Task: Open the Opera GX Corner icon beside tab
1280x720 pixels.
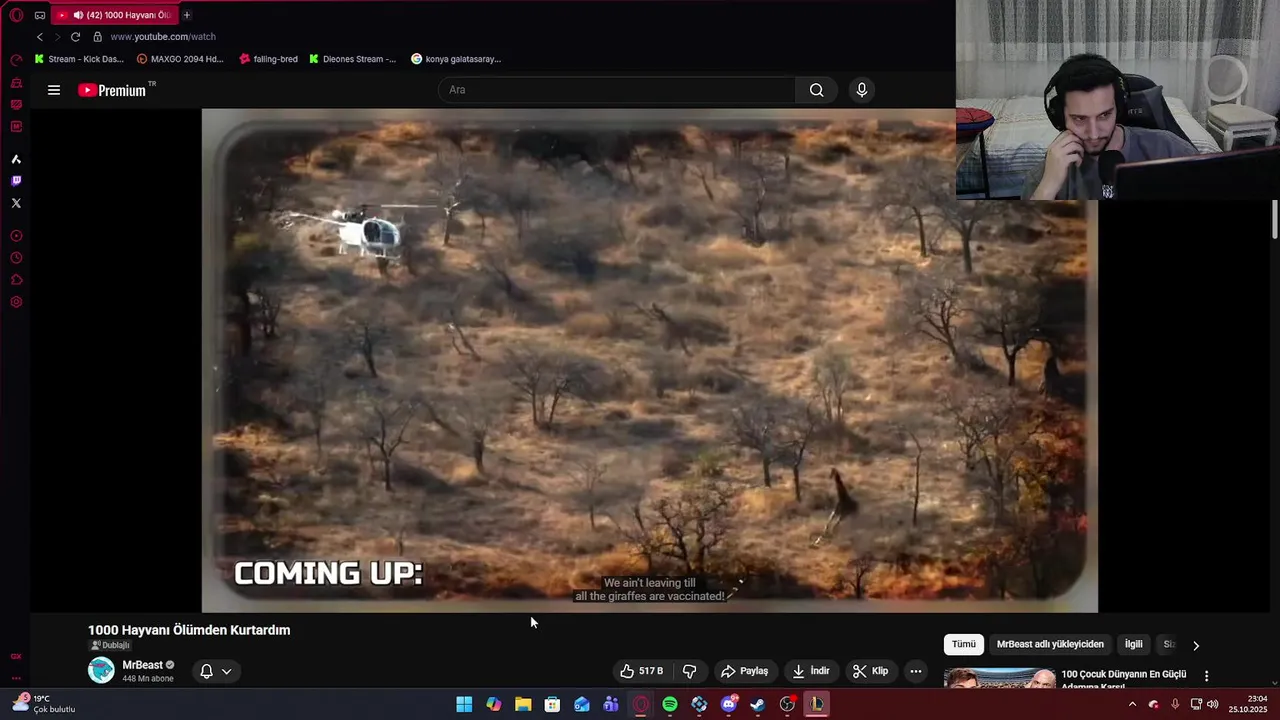Action: (40, 15)
